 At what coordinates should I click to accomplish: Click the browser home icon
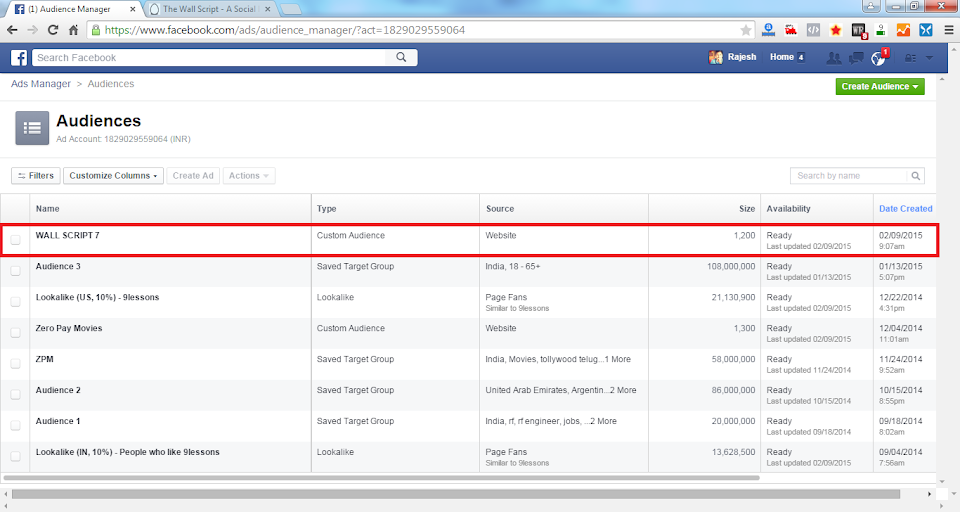pos(73,30)
